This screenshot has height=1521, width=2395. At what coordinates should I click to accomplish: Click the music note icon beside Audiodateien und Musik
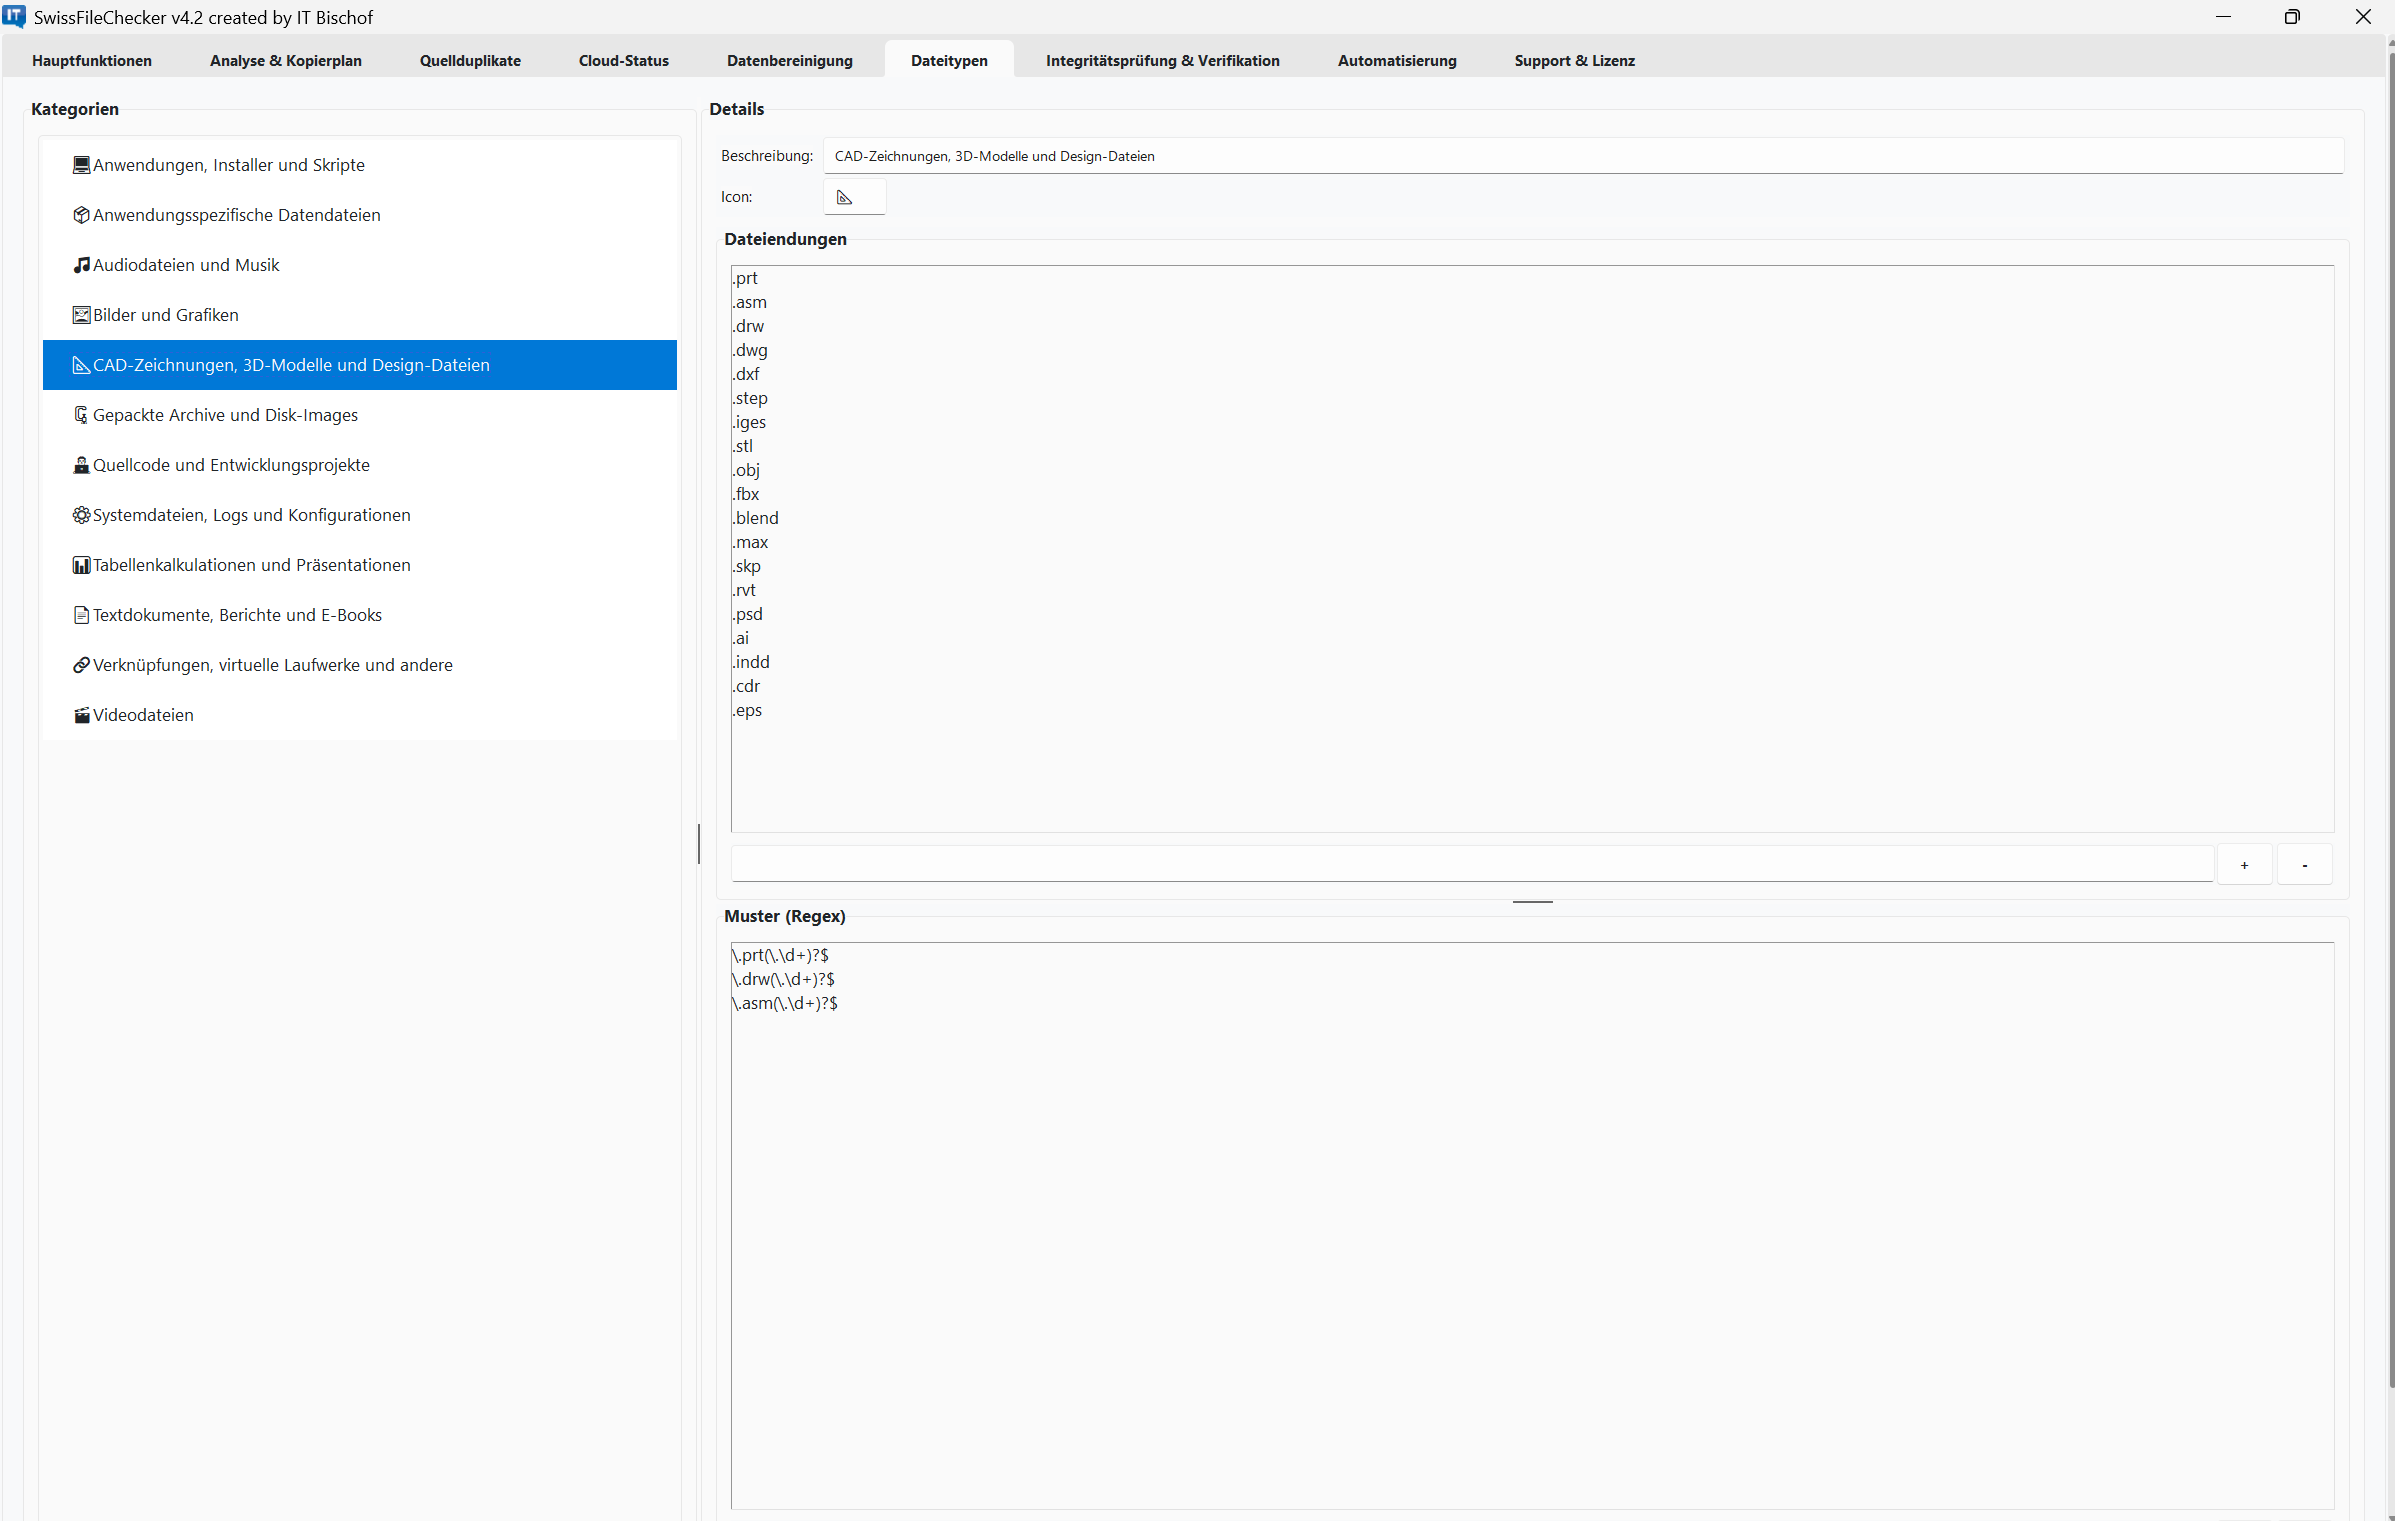point(82,264)
